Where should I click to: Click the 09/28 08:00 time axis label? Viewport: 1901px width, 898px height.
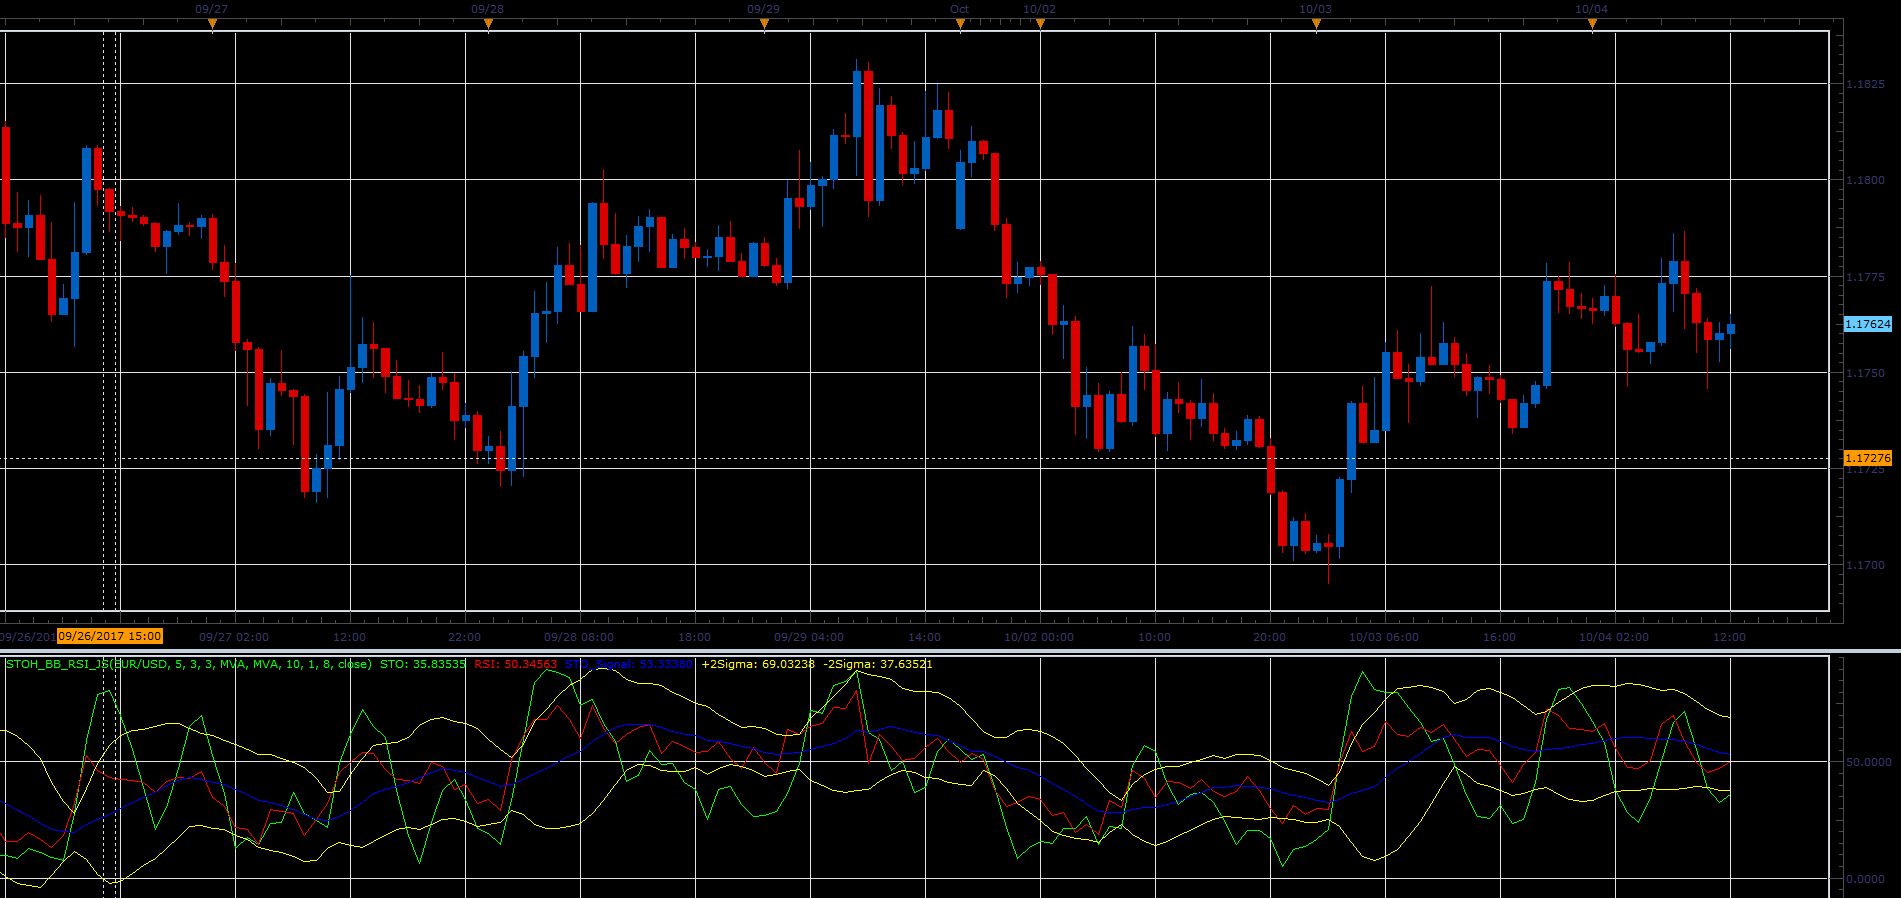[x=579, y=637]
